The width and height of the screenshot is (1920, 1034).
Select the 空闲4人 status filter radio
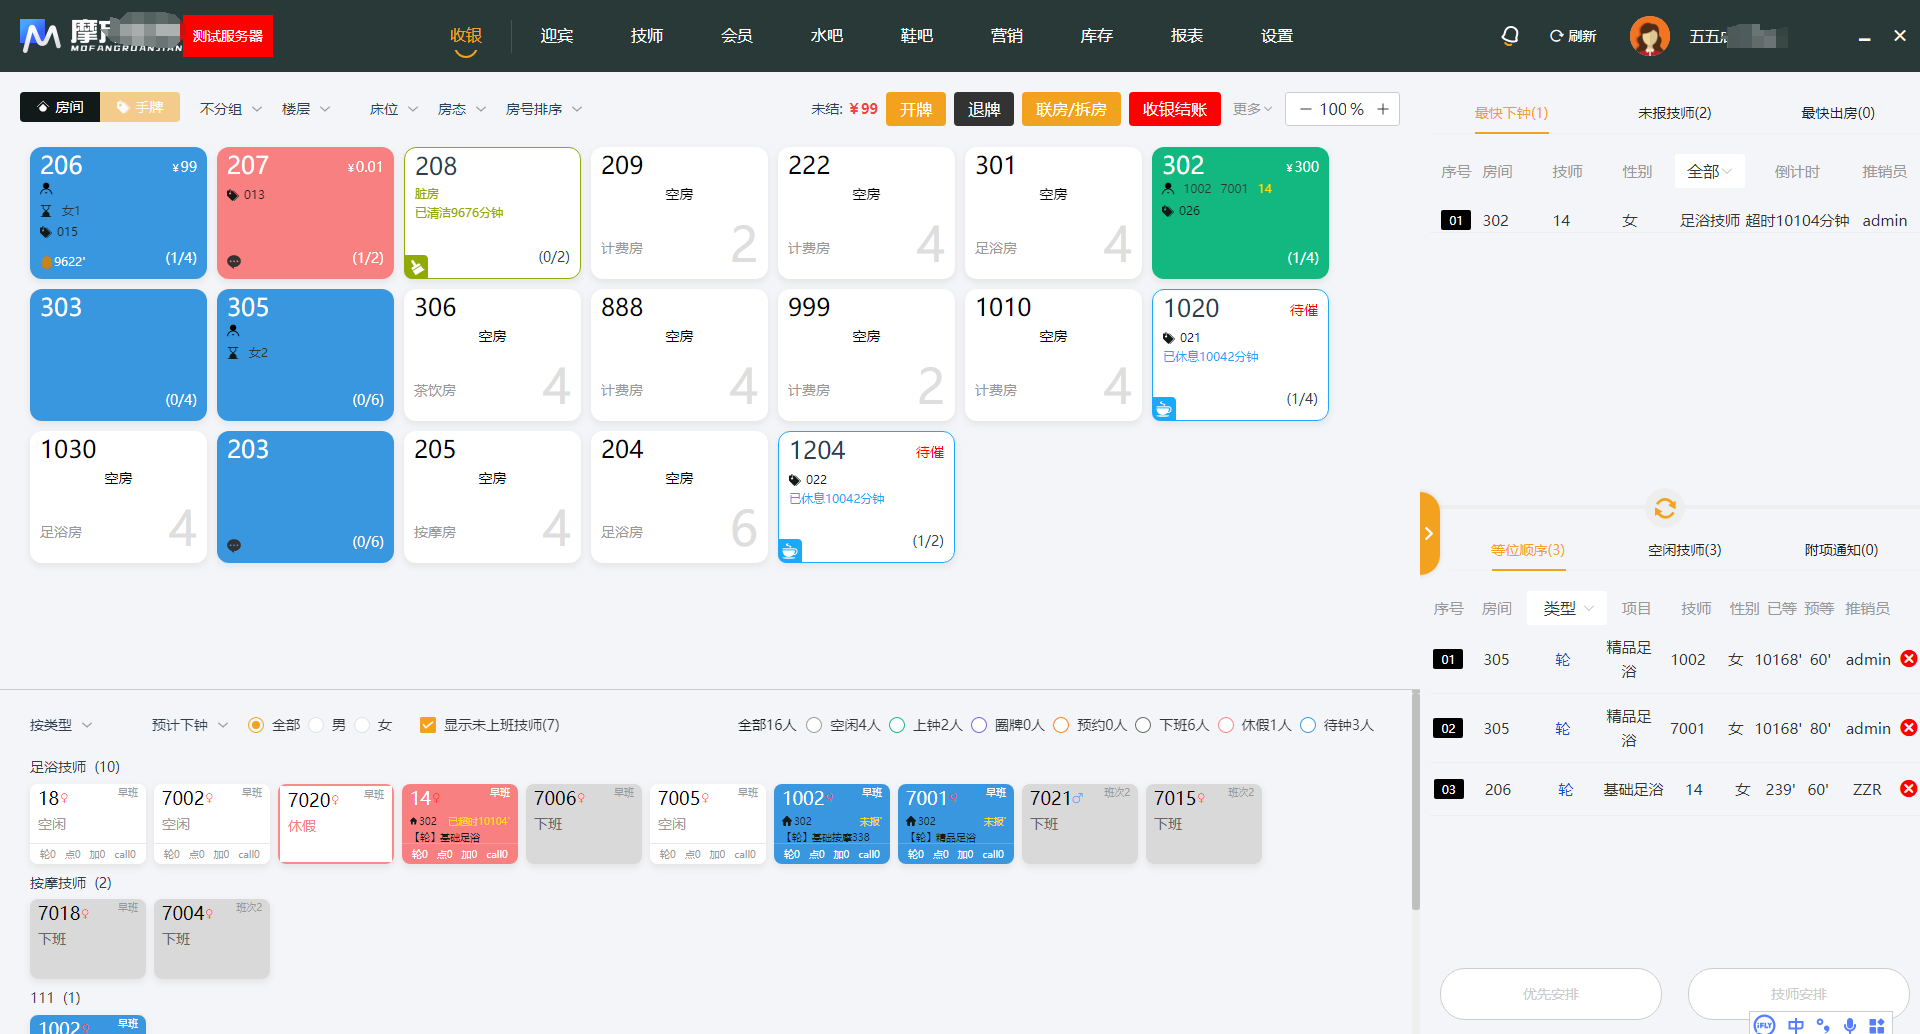click(813, 725)
